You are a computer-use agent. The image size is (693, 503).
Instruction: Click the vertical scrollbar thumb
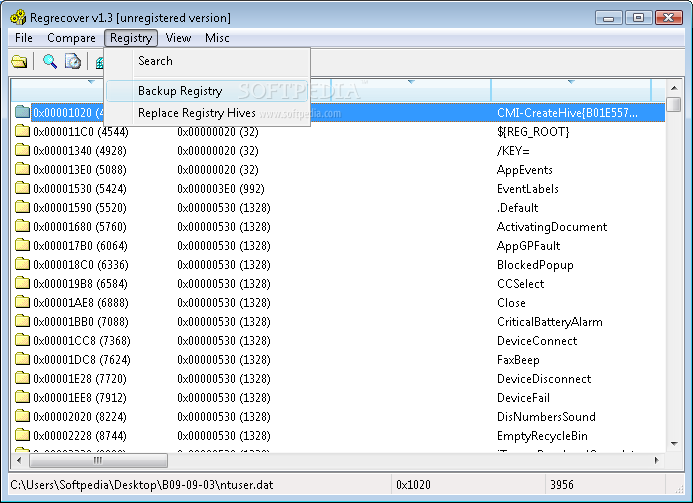pyautogui.click(x=674, y=105)
